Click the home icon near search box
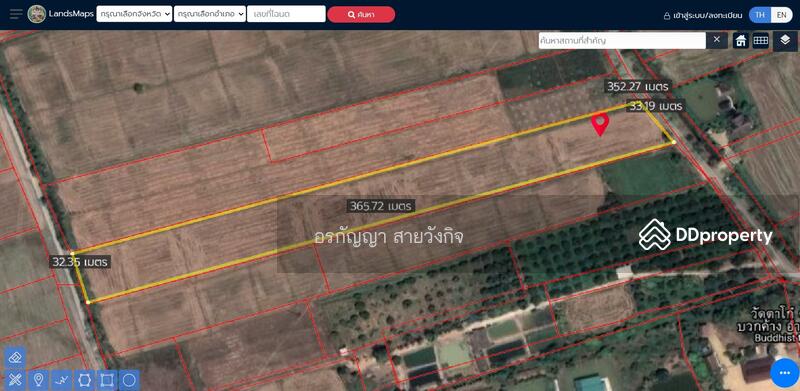The width and height of the screenshot is (800, 391). click(x=741, y=41)
